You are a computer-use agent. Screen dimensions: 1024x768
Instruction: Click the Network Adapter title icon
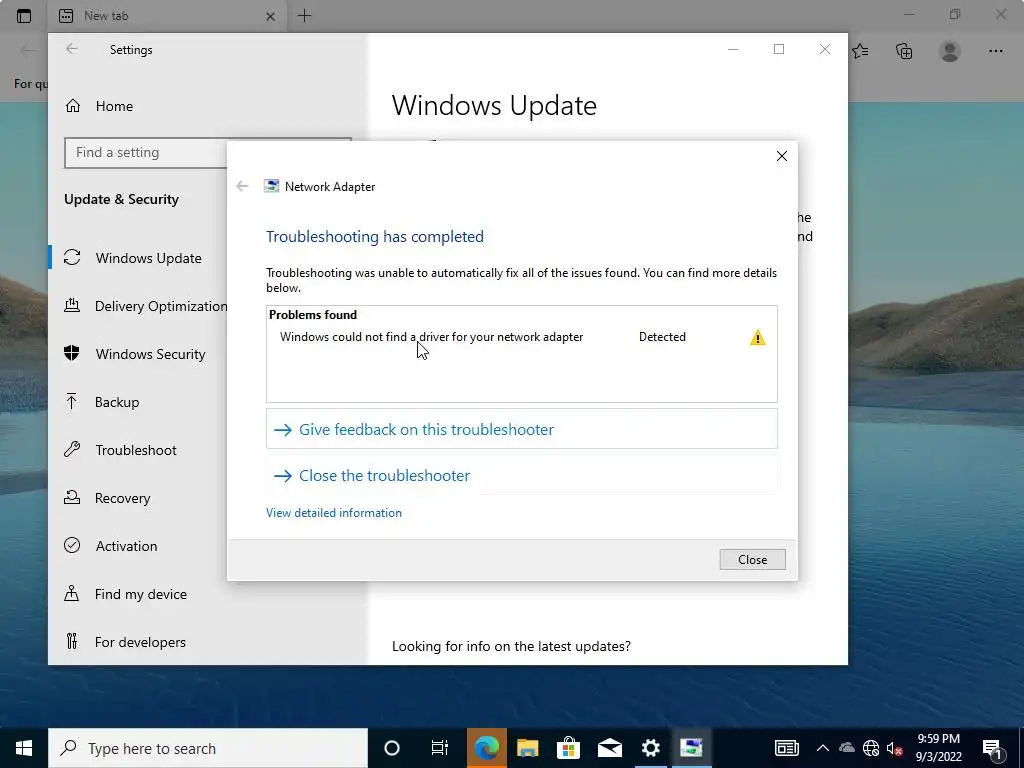click(271, 186)
